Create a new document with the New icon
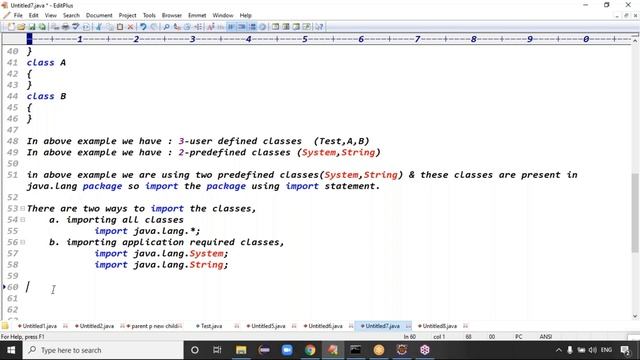This screenshot has height=360, width=640. click(x=11, y=27)
